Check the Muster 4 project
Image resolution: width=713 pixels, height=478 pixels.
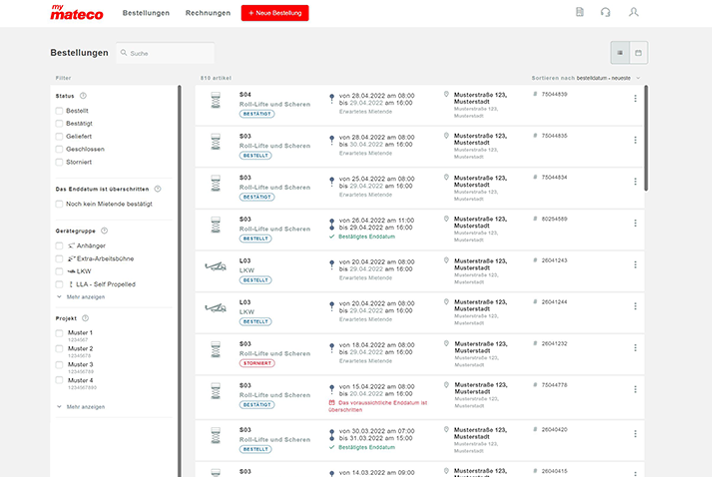click(x=59, y=380)
